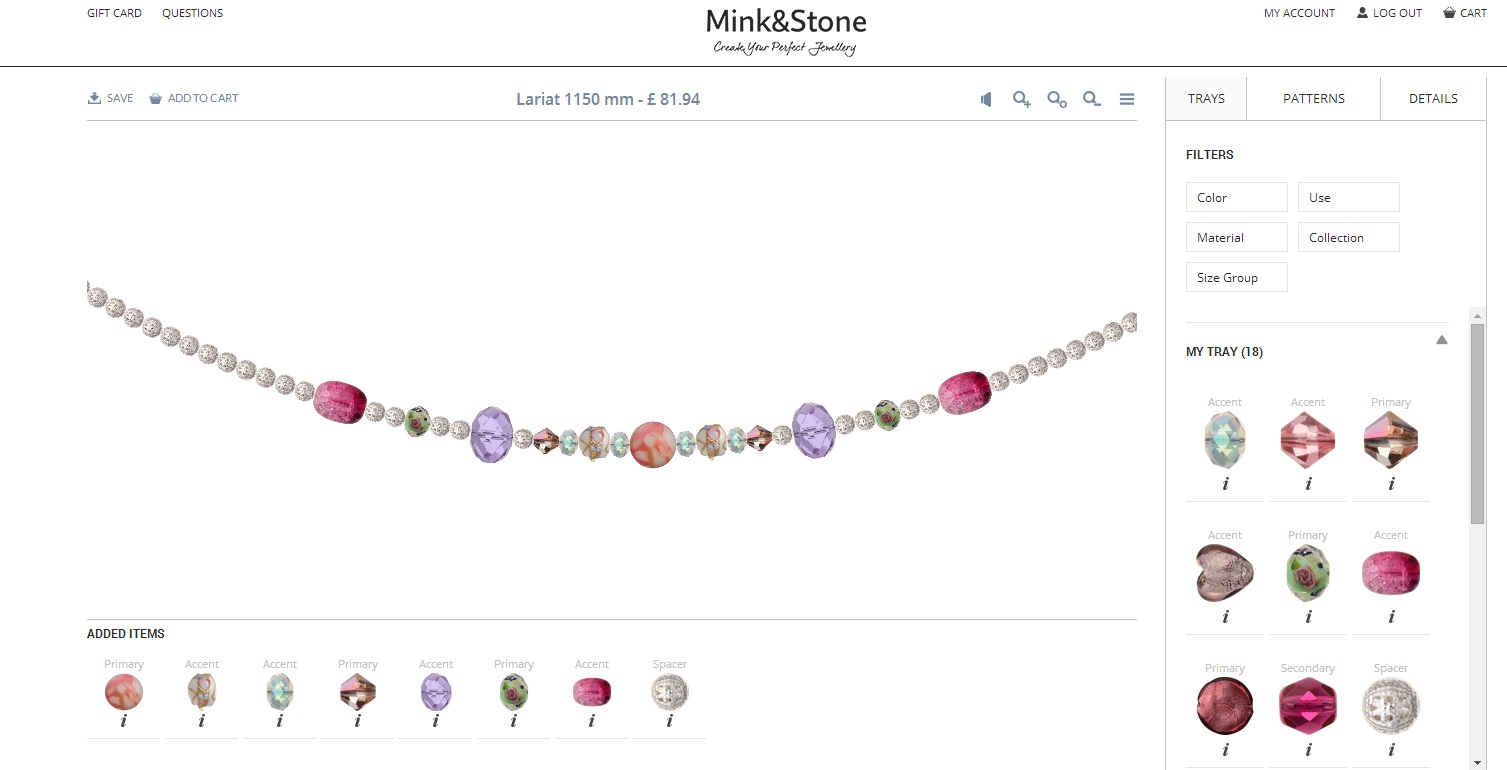This screenshot has width=1507, height=770.
Task: Open the Material filter dropdown
Action: pos(1236,237)
